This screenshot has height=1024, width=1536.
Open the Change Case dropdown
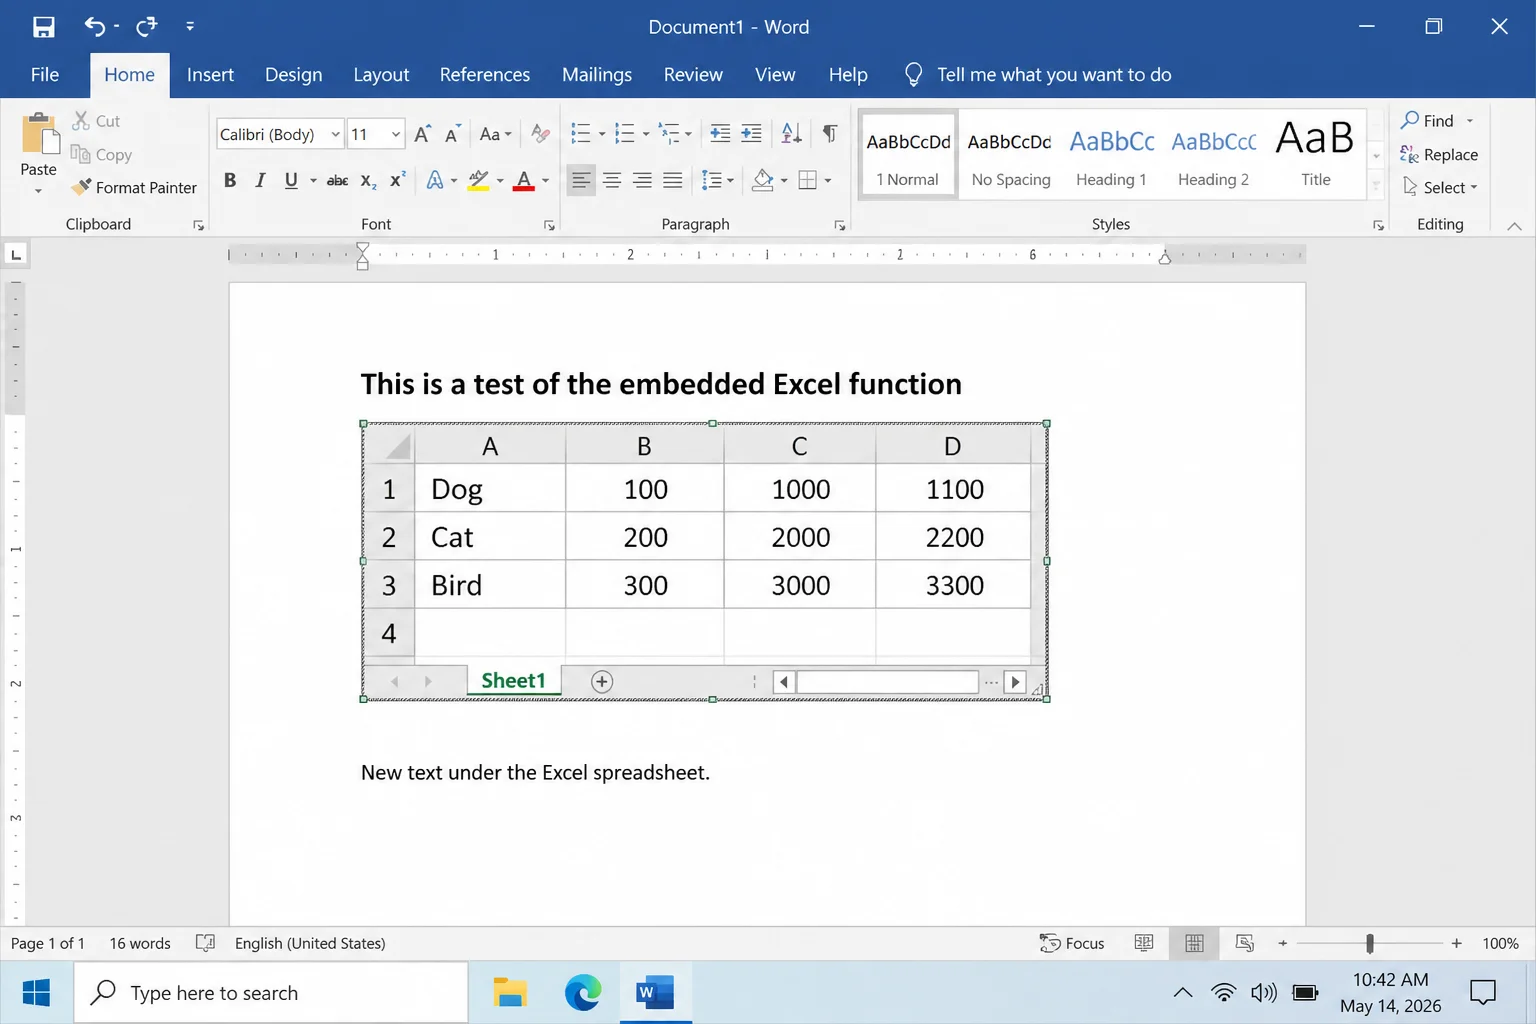495,134
